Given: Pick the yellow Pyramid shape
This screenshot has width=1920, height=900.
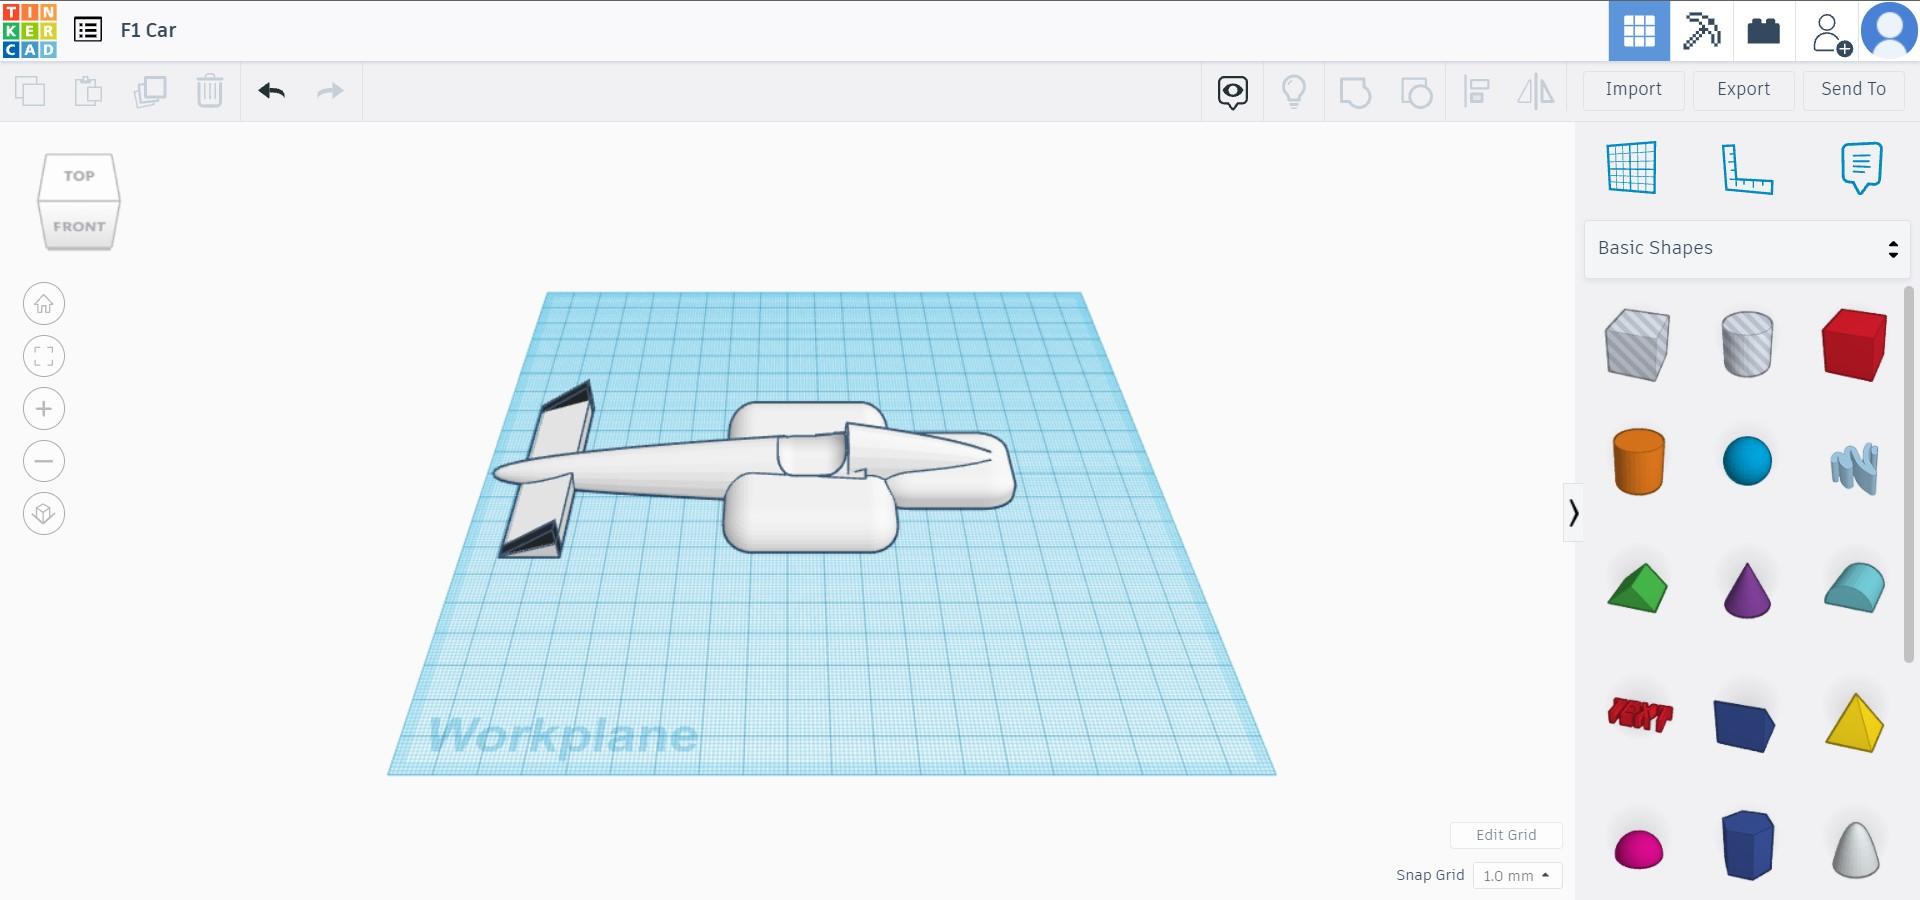Looking at the screenshot, I should [1855, 722].
